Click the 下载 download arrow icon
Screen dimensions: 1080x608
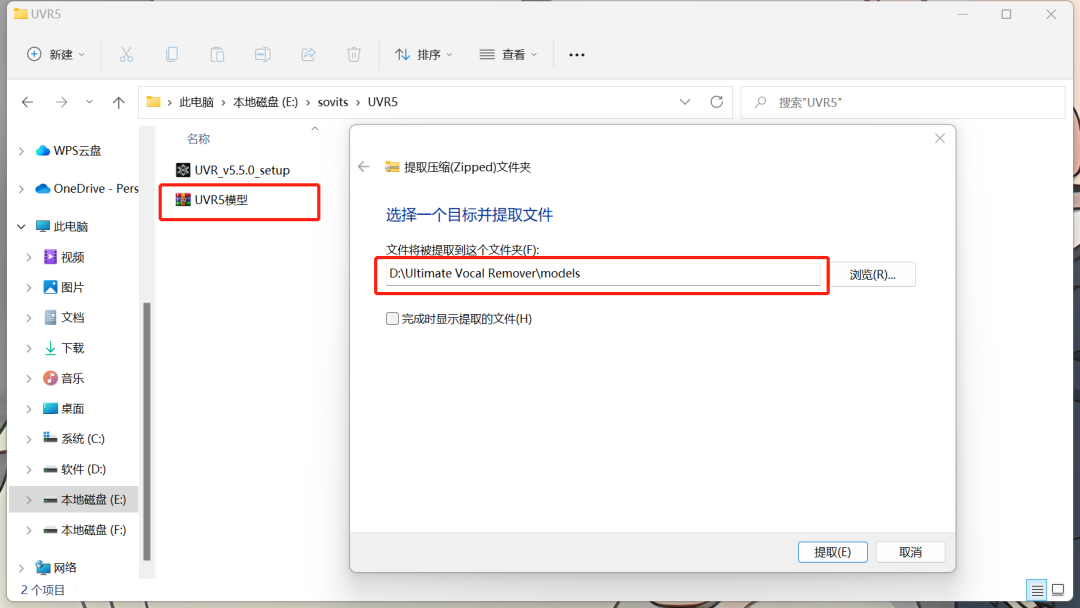pyautogui.click(x=50, y=348)
